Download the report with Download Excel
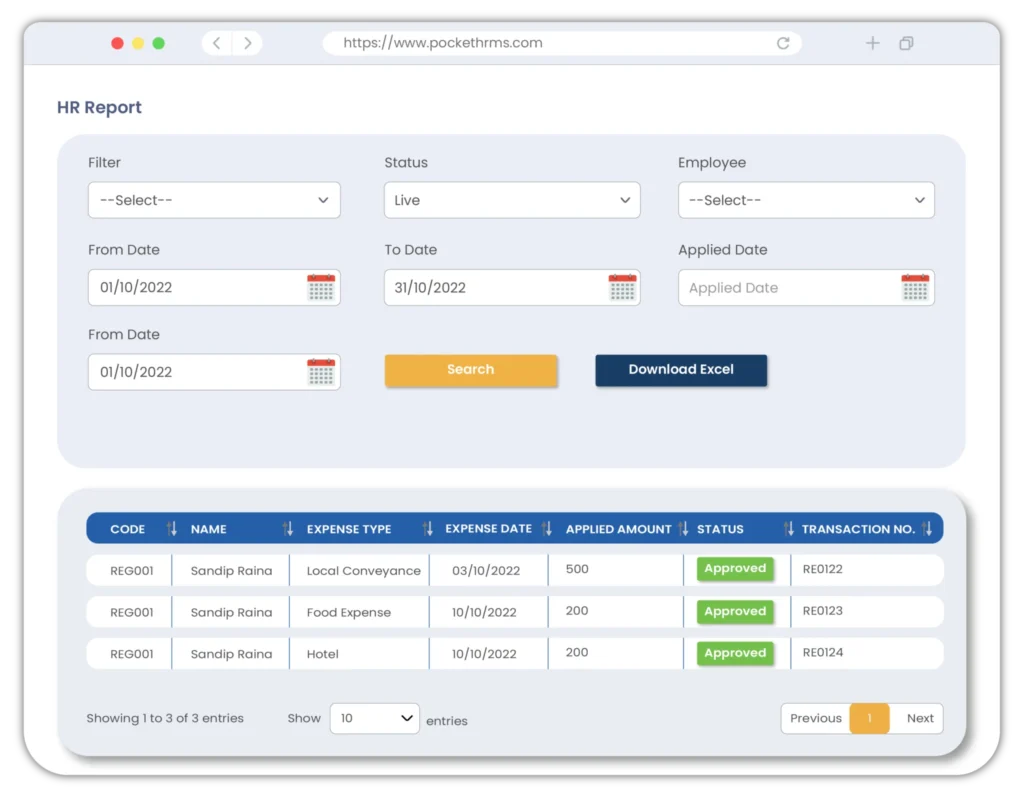Viewport: 1024px width, 797px height. 681,370
